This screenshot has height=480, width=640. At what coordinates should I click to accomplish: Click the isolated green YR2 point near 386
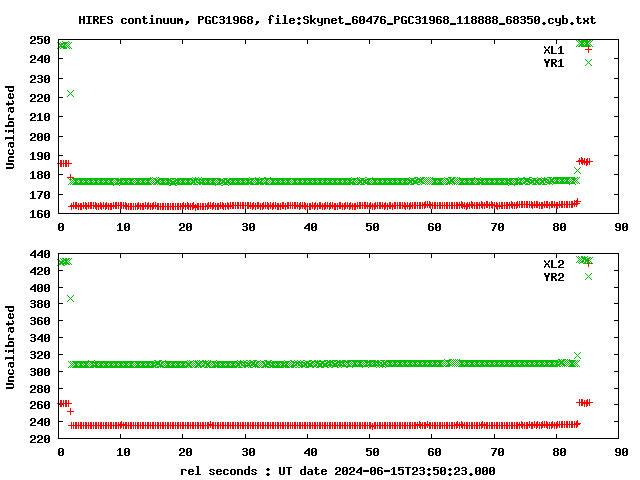(x=70, y=298)
